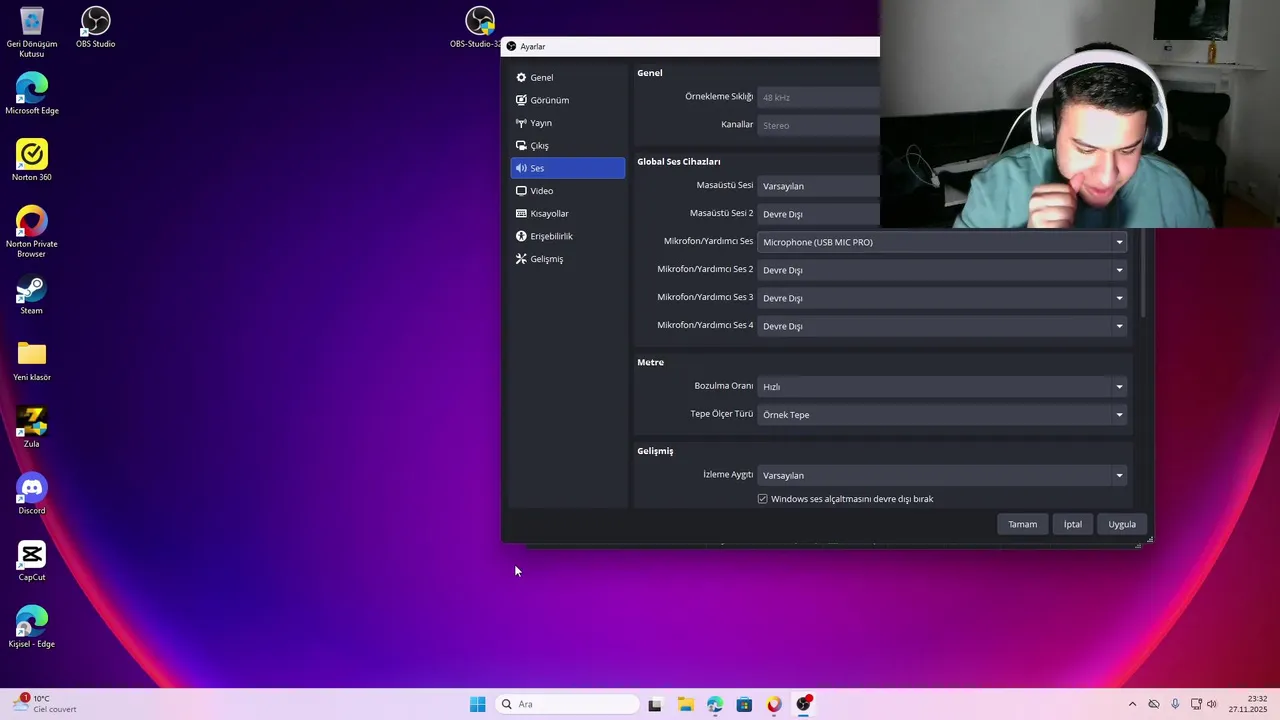
Task: Open volume control from the system tray
Action: (x=1212, y=704)
